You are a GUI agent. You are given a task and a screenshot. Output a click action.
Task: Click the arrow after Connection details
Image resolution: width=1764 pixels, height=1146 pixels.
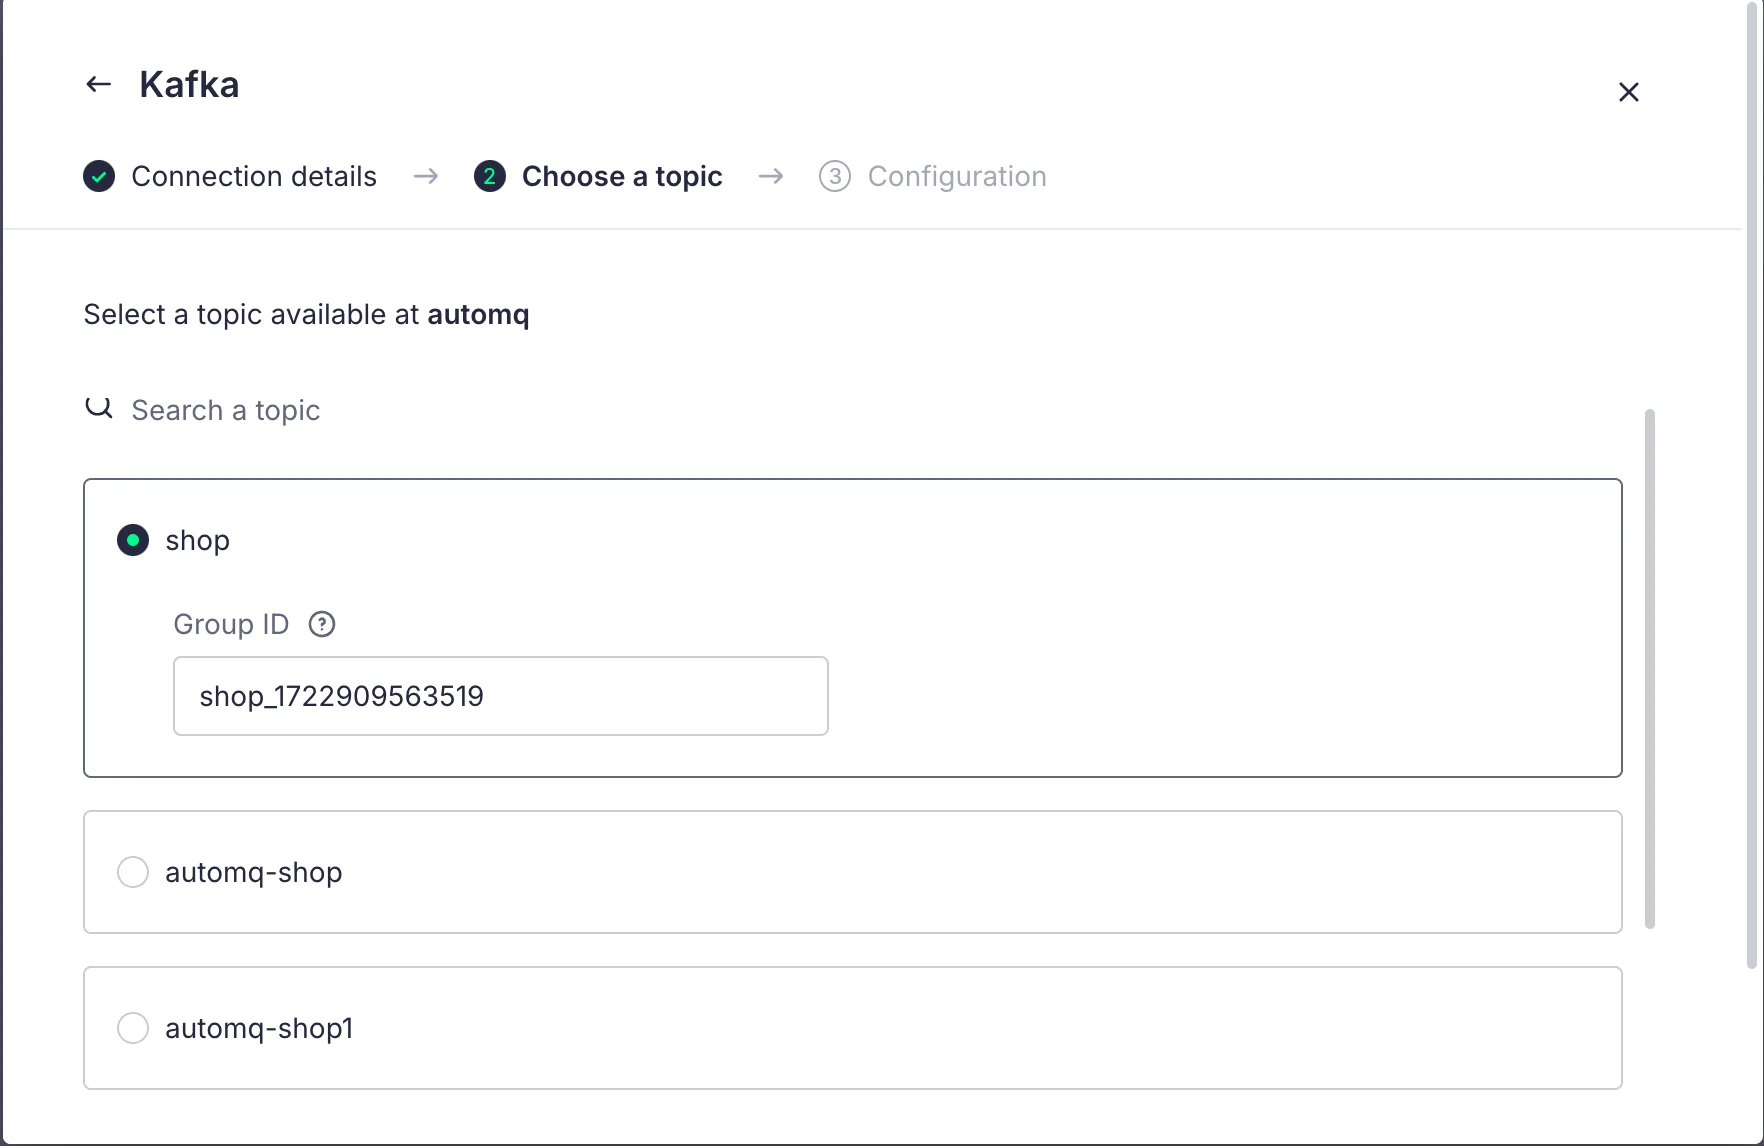[x=426, y=177]
